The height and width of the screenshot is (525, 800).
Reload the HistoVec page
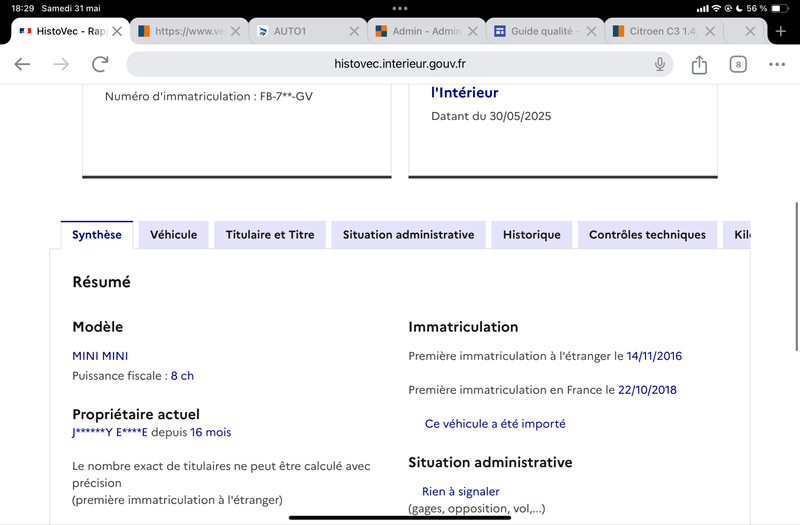(100, 64)
